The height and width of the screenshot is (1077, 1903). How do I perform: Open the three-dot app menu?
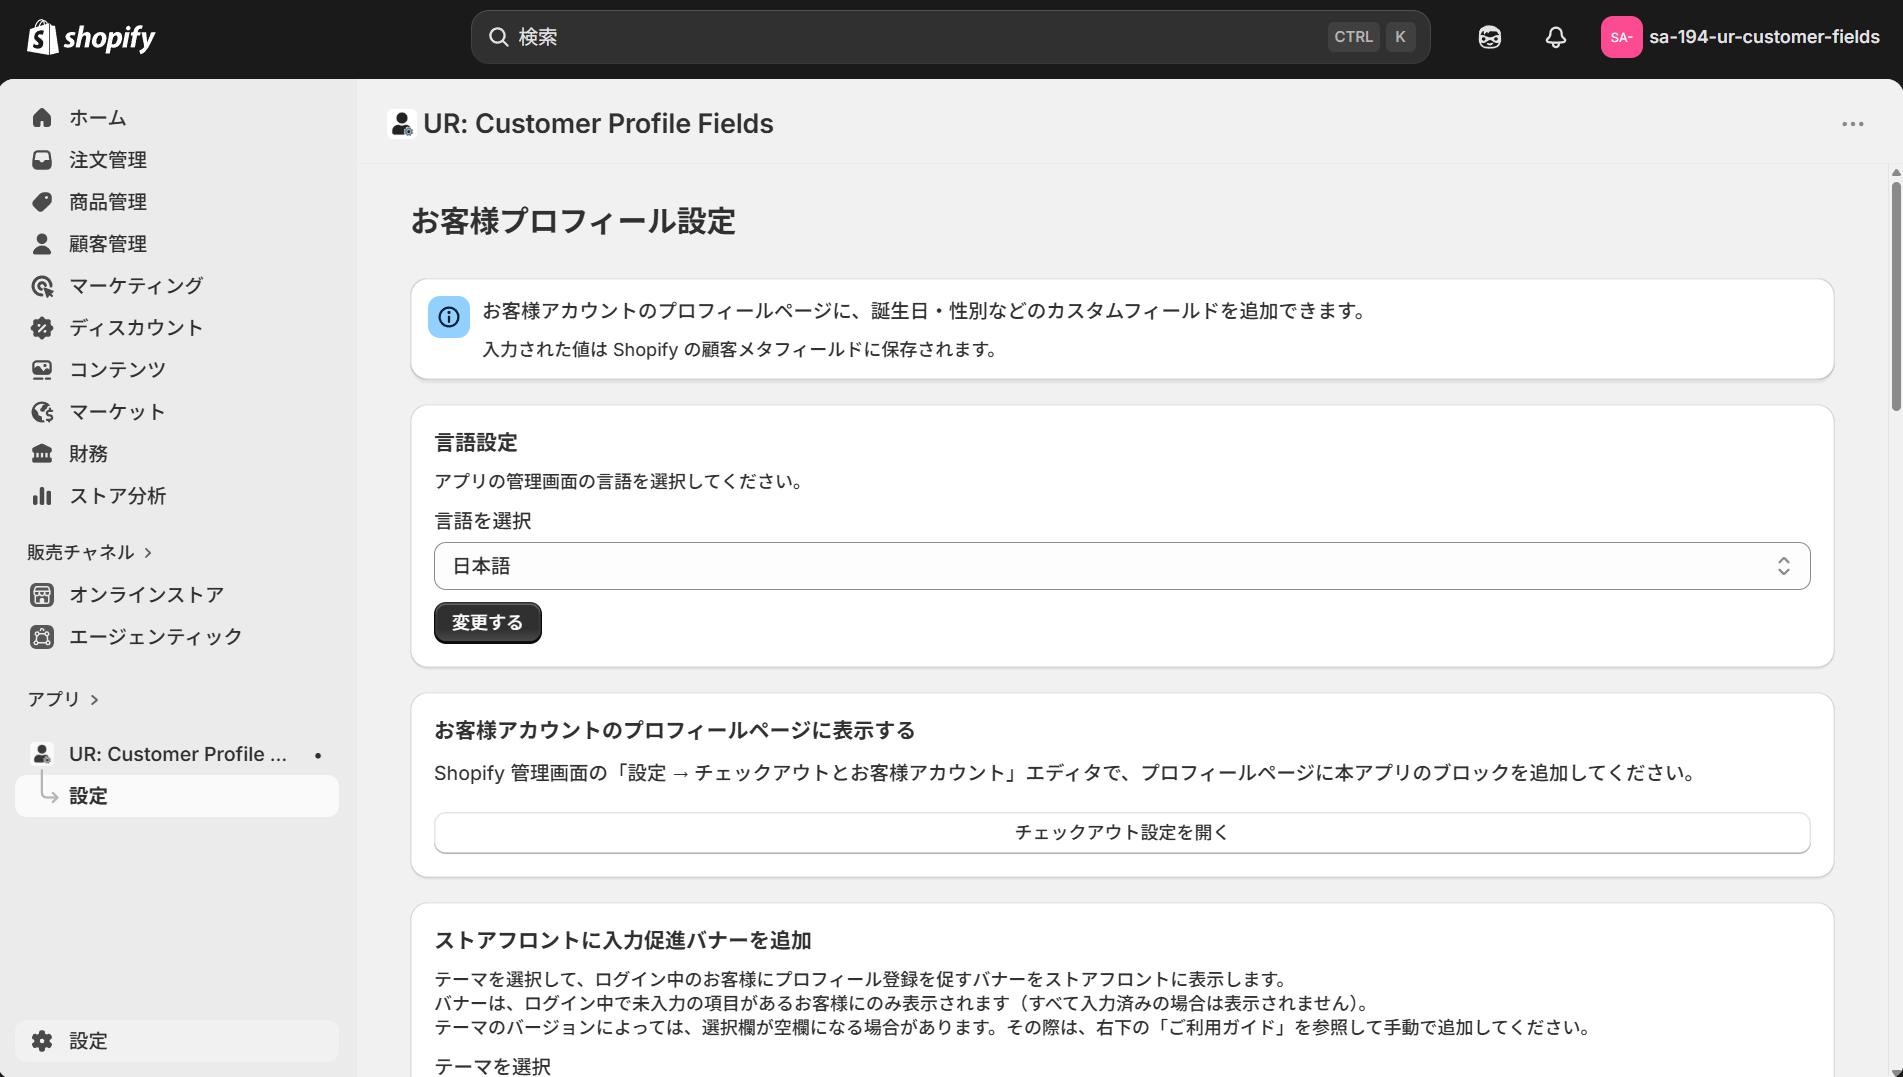[1852, 124]
